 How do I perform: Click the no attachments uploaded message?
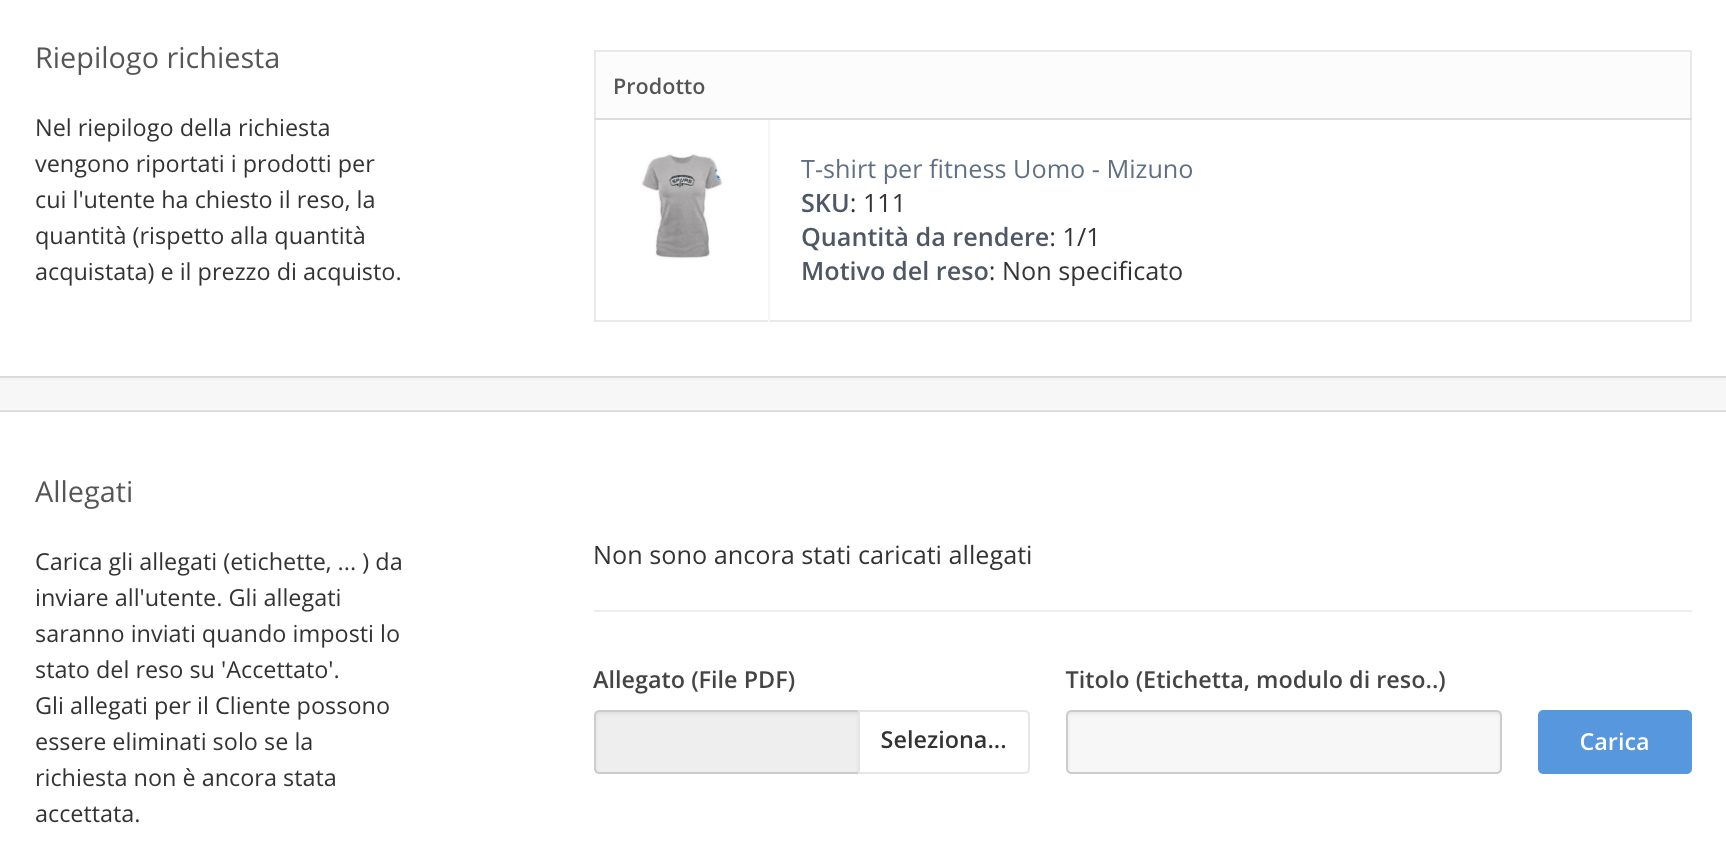pos(812,555)
